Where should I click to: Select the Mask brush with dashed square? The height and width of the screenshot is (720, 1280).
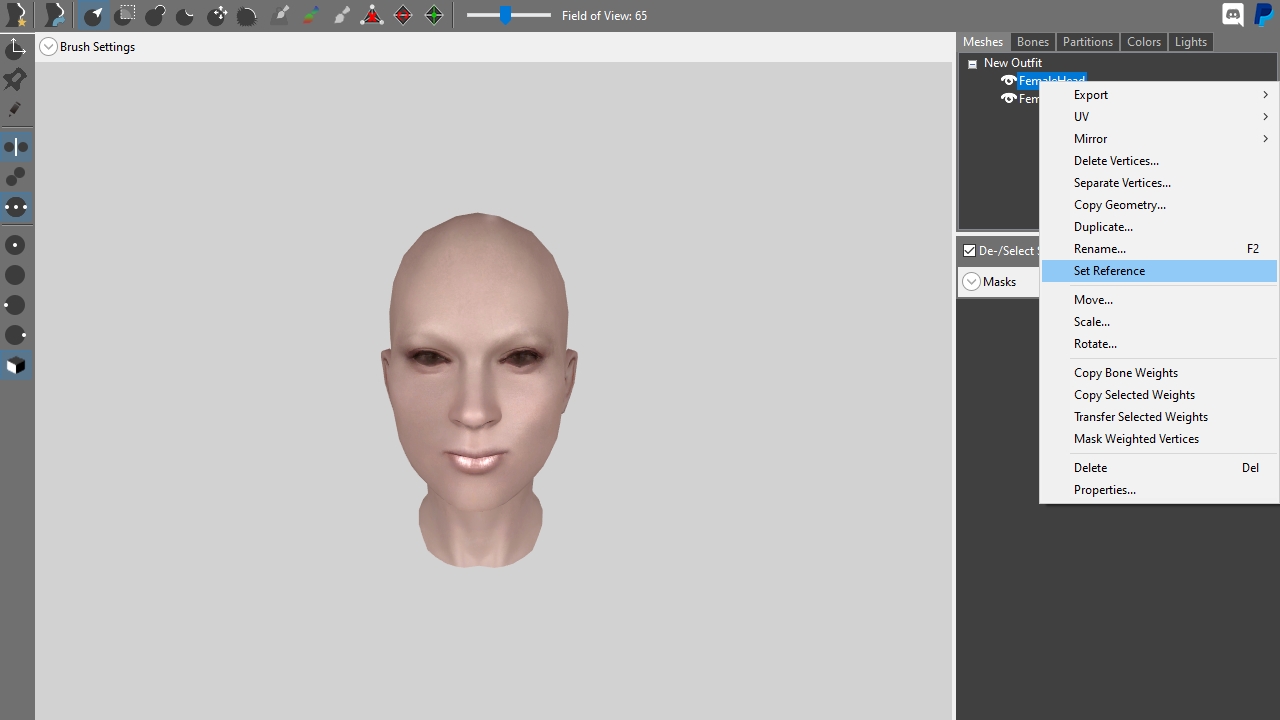tap(125, 15)
